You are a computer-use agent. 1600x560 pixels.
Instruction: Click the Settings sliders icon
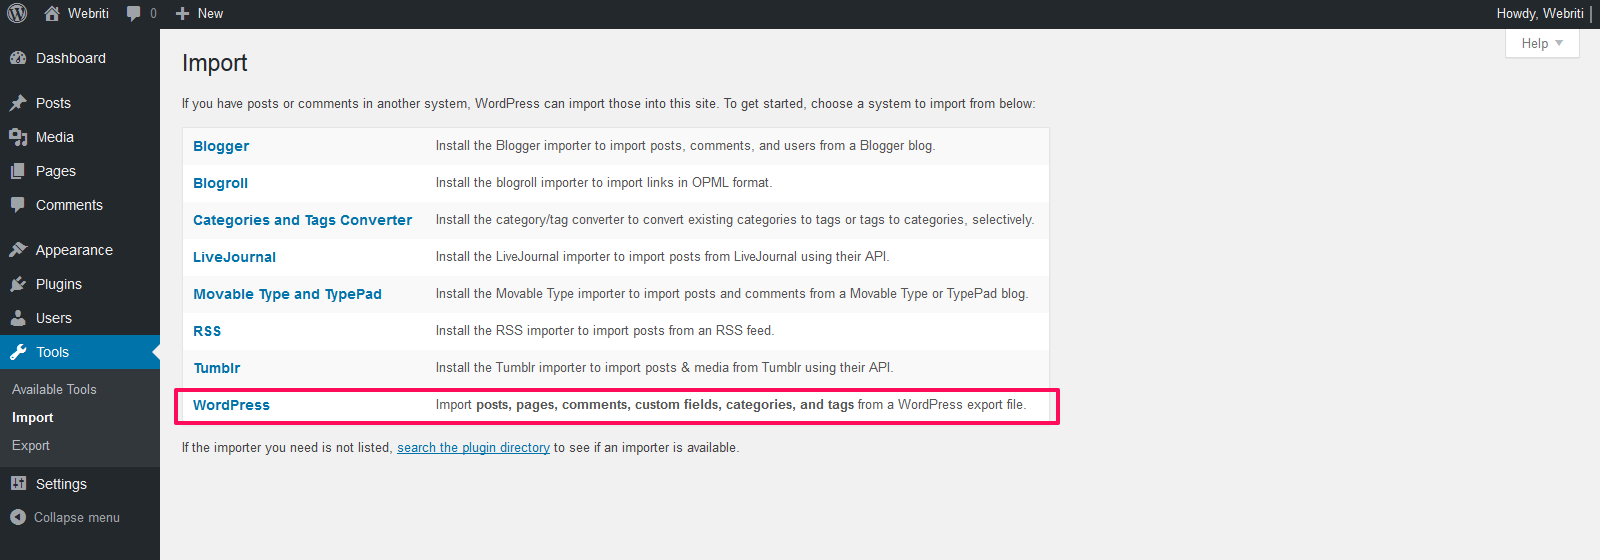18,484
